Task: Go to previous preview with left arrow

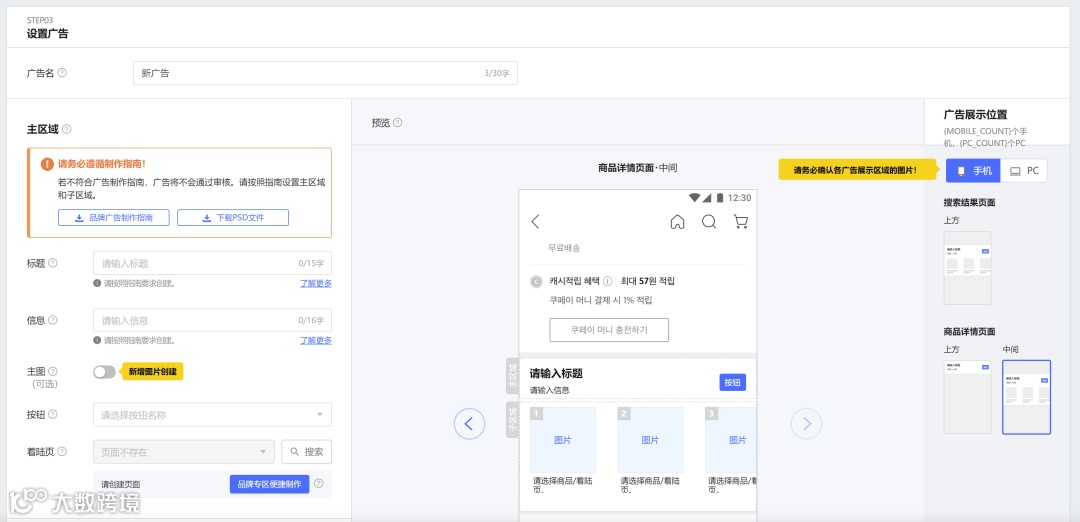Action: point(469,424)
